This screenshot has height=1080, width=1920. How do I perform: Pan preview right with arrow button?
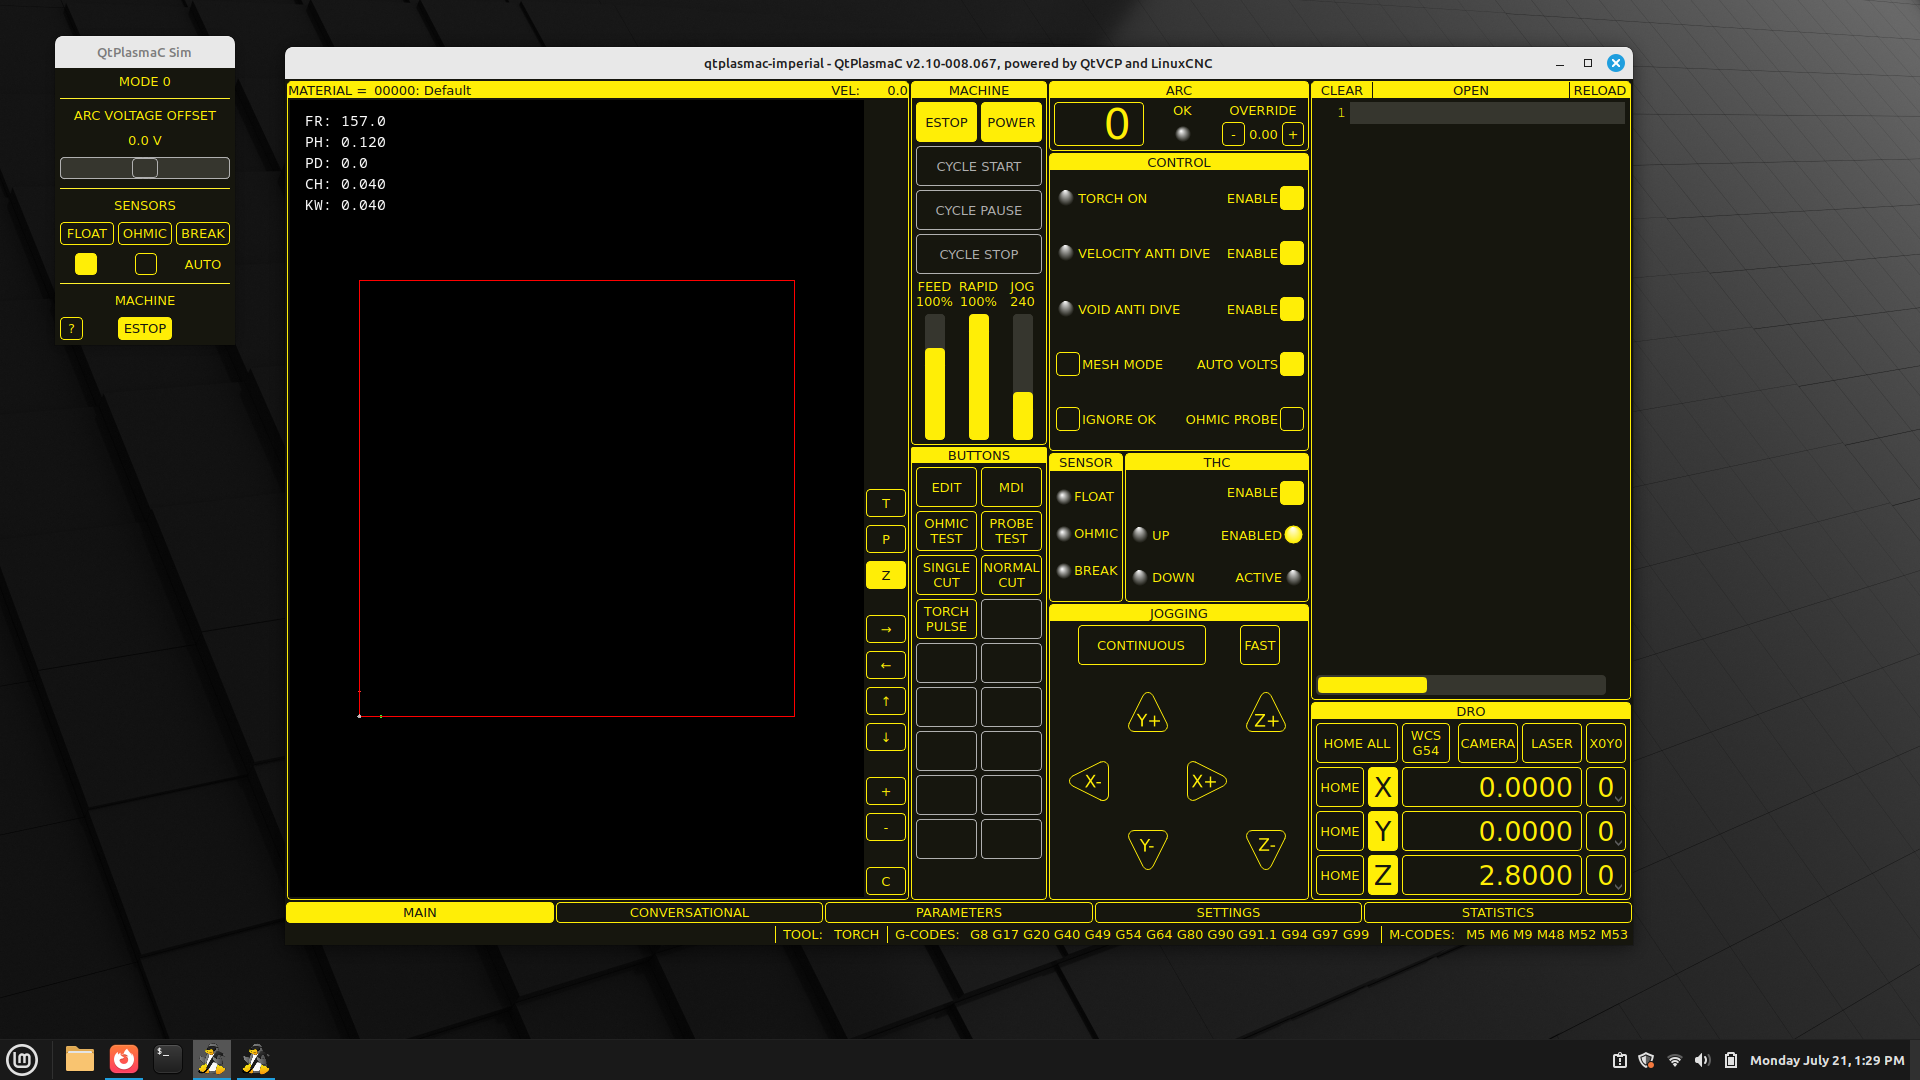(x=886, y=629)
